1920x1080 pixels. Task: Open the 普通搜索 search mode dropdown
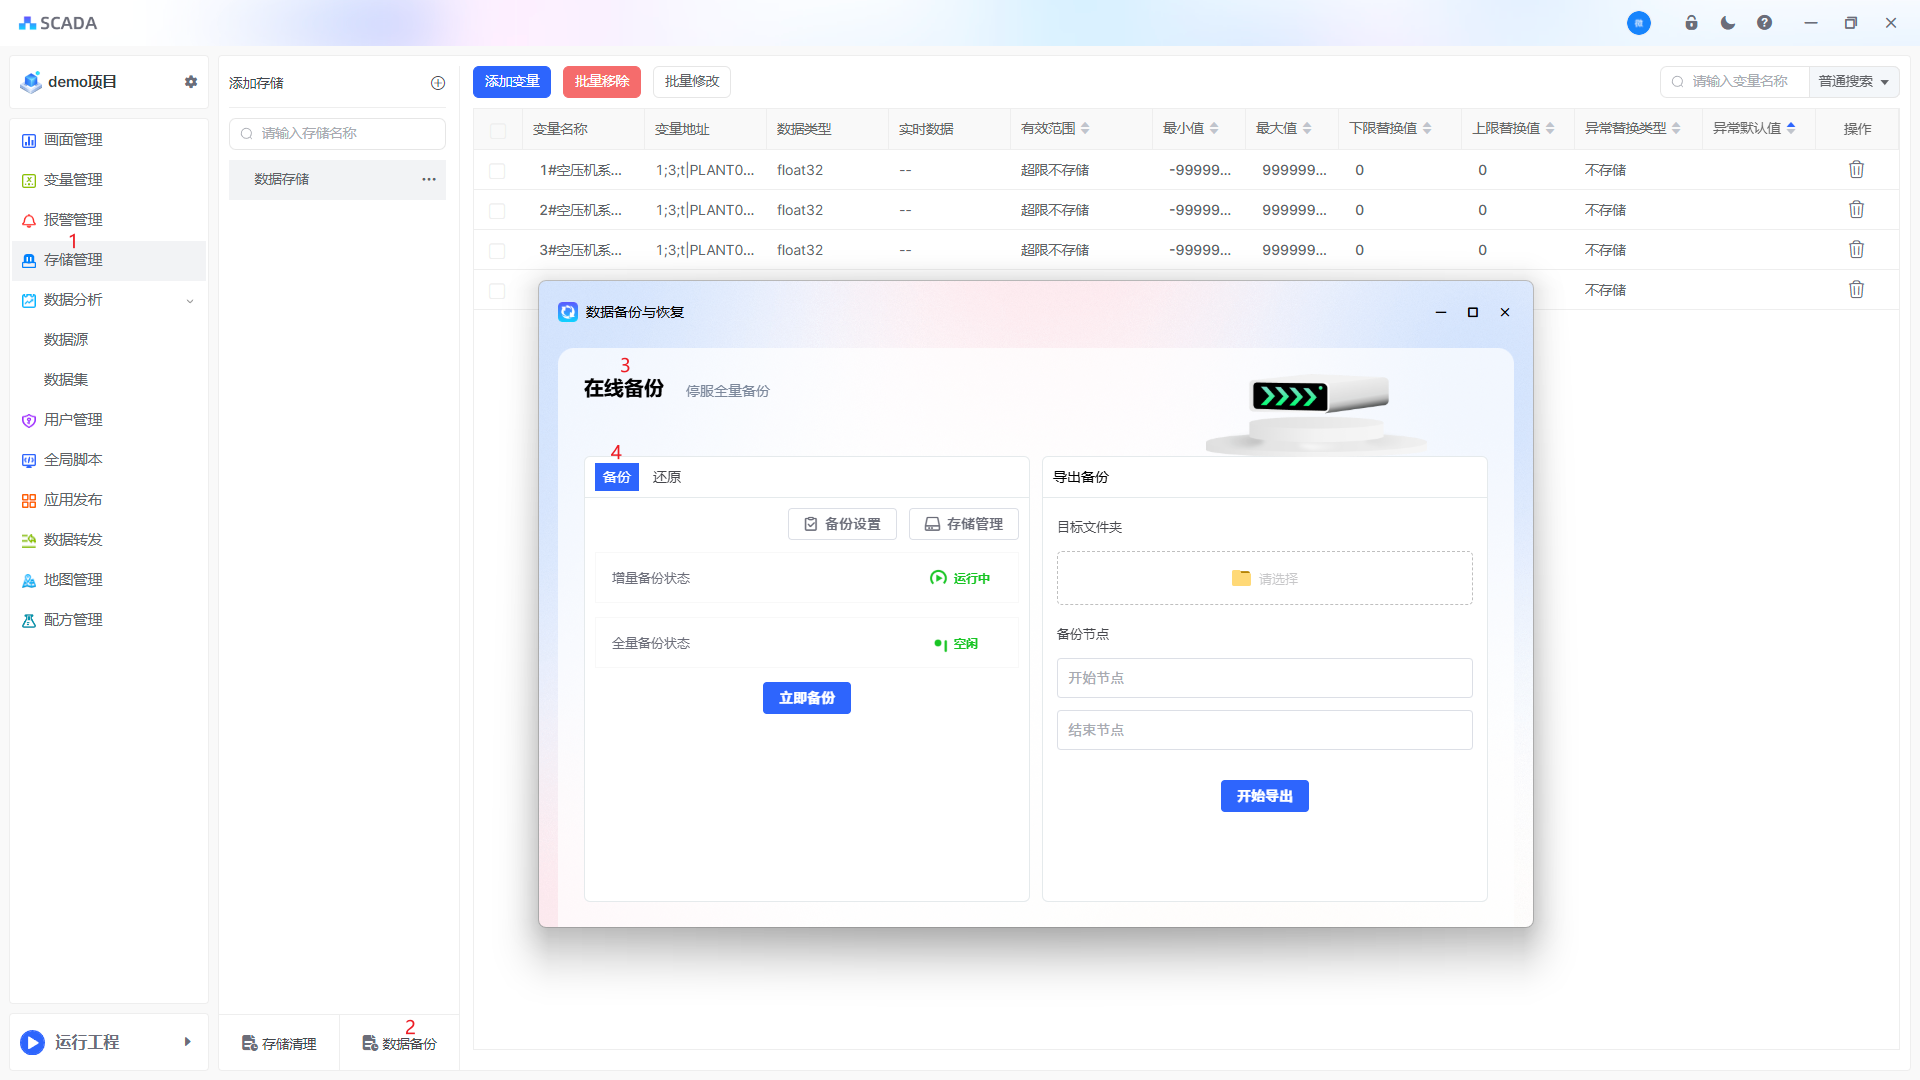pyautogui.click(x=1853, y=82)
